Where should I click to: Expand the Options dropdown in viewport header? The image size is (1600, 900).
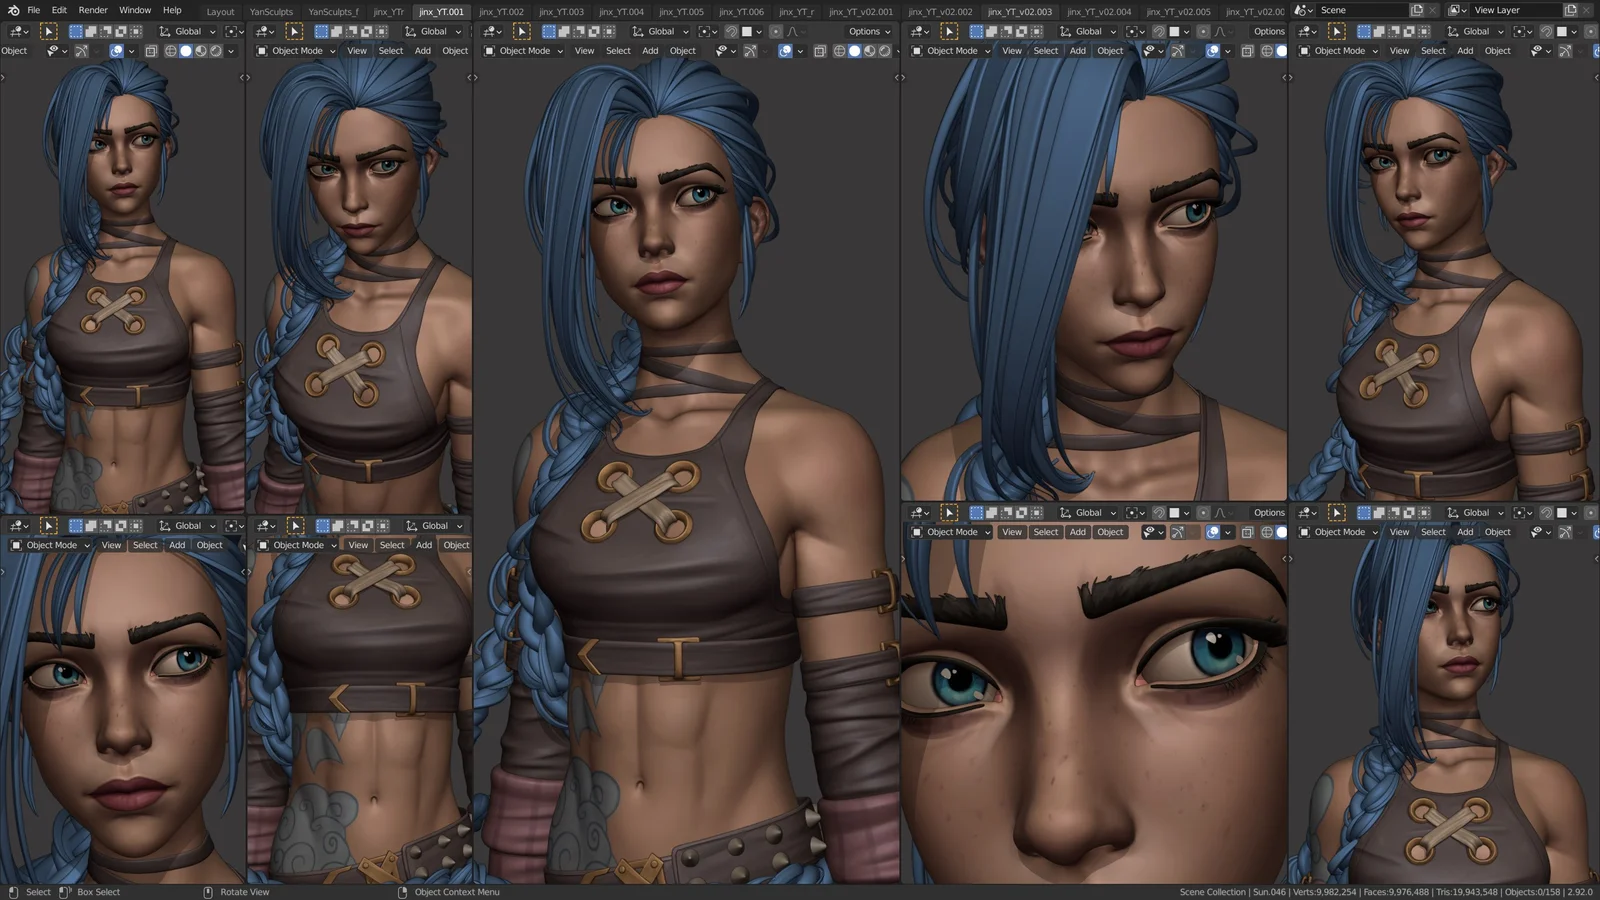pyautogui.click(x=866, y=31)
